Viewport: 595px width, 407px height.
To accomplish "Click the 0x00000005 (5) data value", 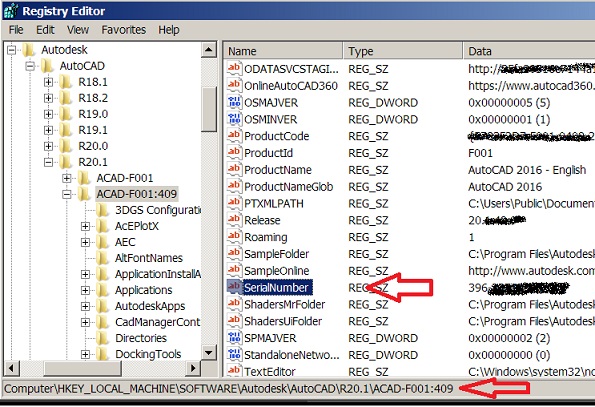I will pos(509,102).
